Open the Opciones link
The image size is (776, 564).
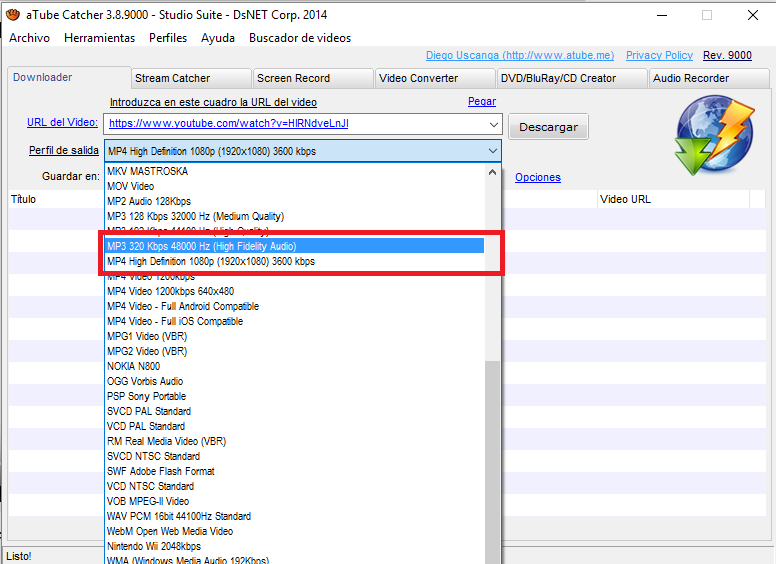coord(537,177)
